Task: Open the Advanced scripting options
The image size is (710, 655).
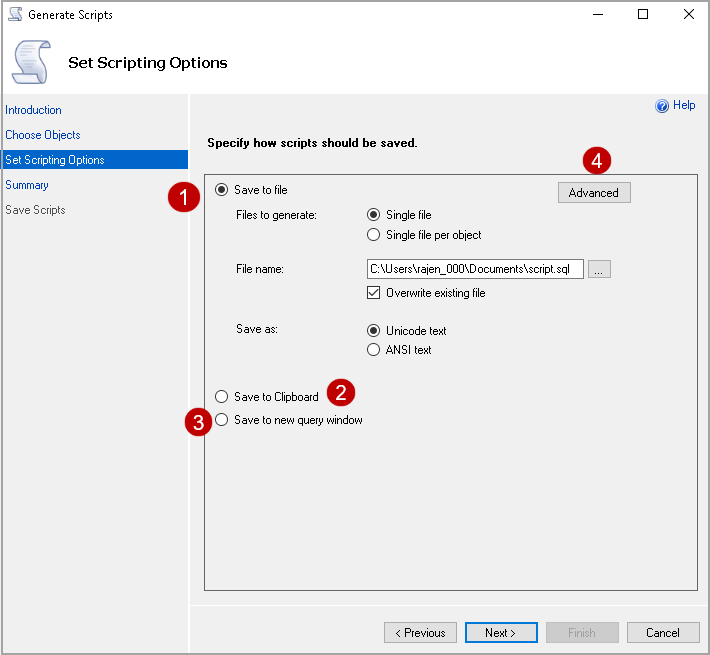Action: coord(594,193)
